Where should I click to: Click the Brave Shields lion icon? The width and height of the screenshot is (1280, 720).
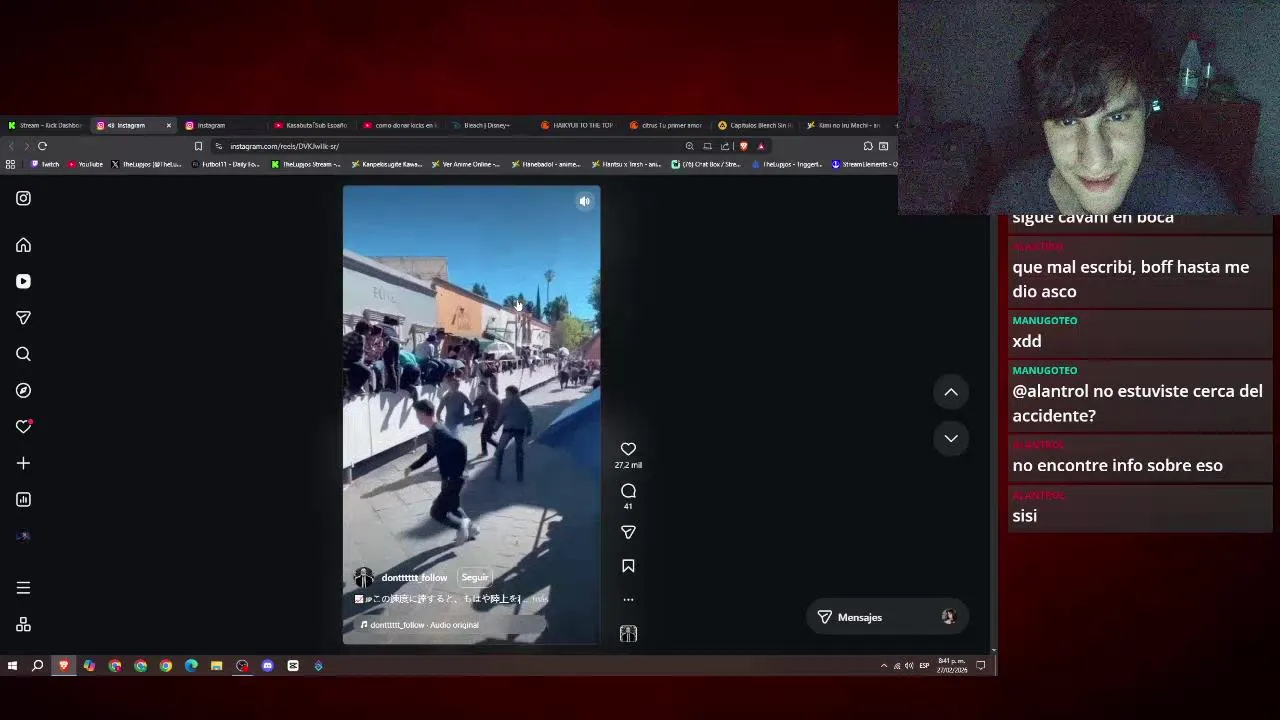pos(743,146)
